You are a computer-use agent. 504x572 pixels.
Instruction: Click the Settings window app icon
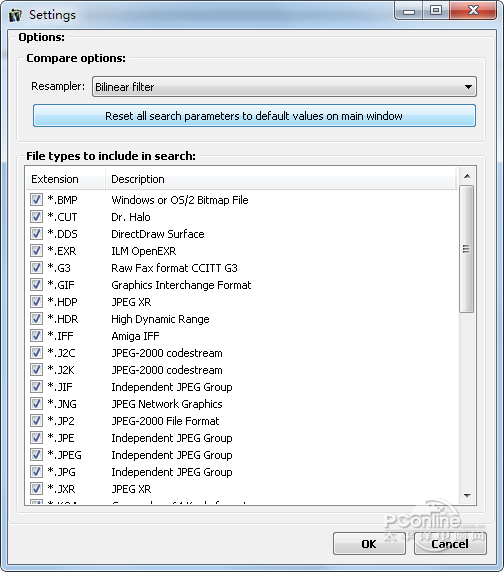point(16,15)
